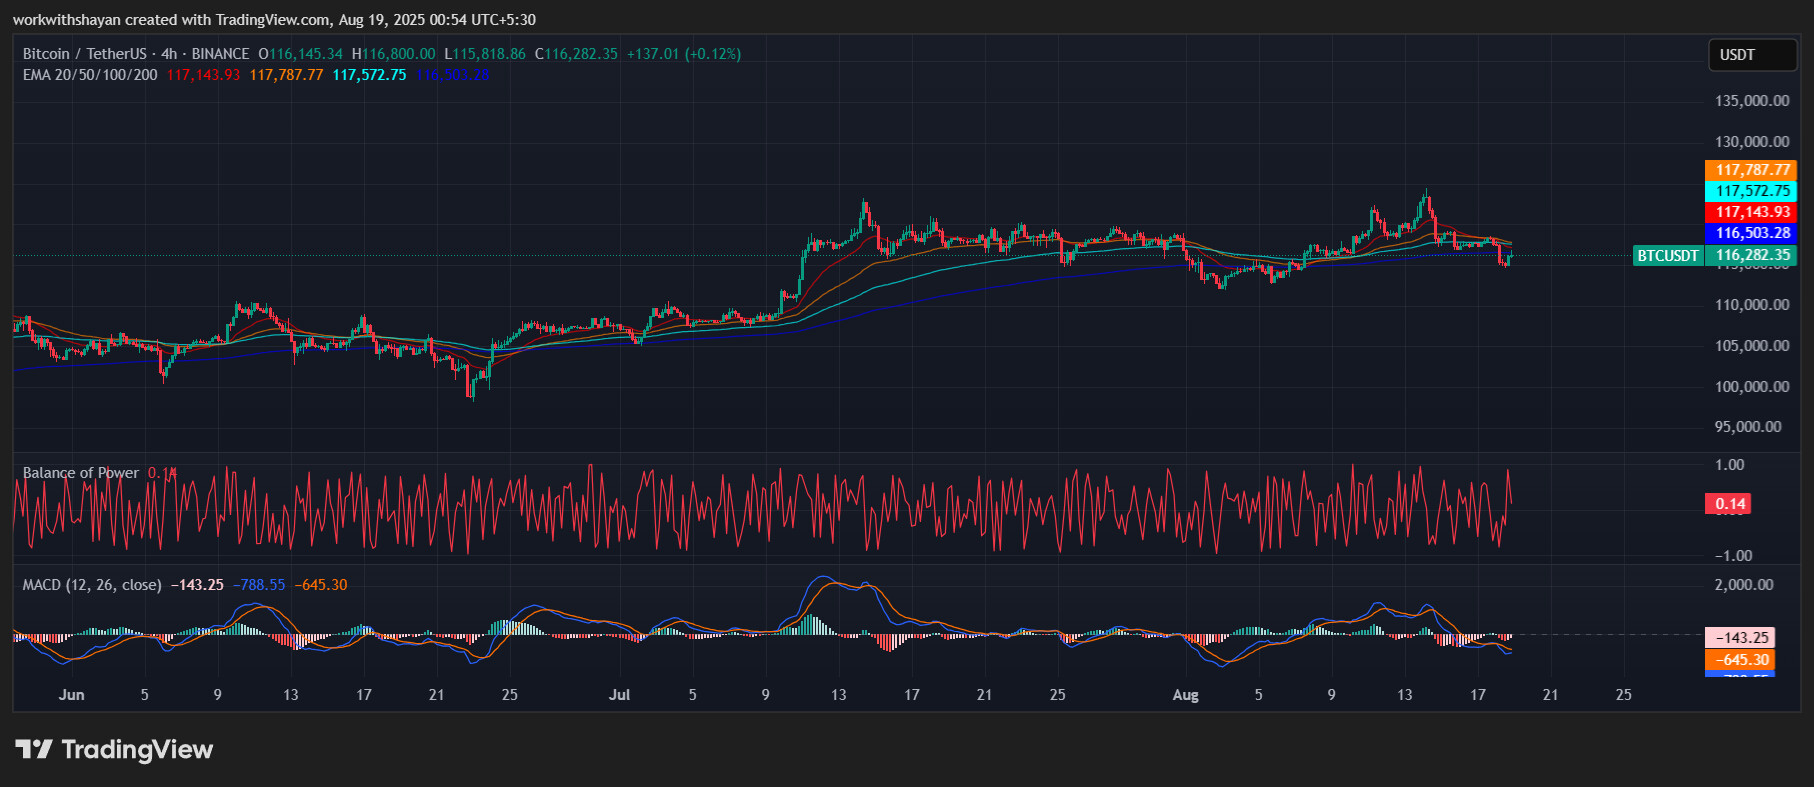Select the MACD (12, 26, close) legend
Viewport: 1814px width, 787px height.
[92, 585]
